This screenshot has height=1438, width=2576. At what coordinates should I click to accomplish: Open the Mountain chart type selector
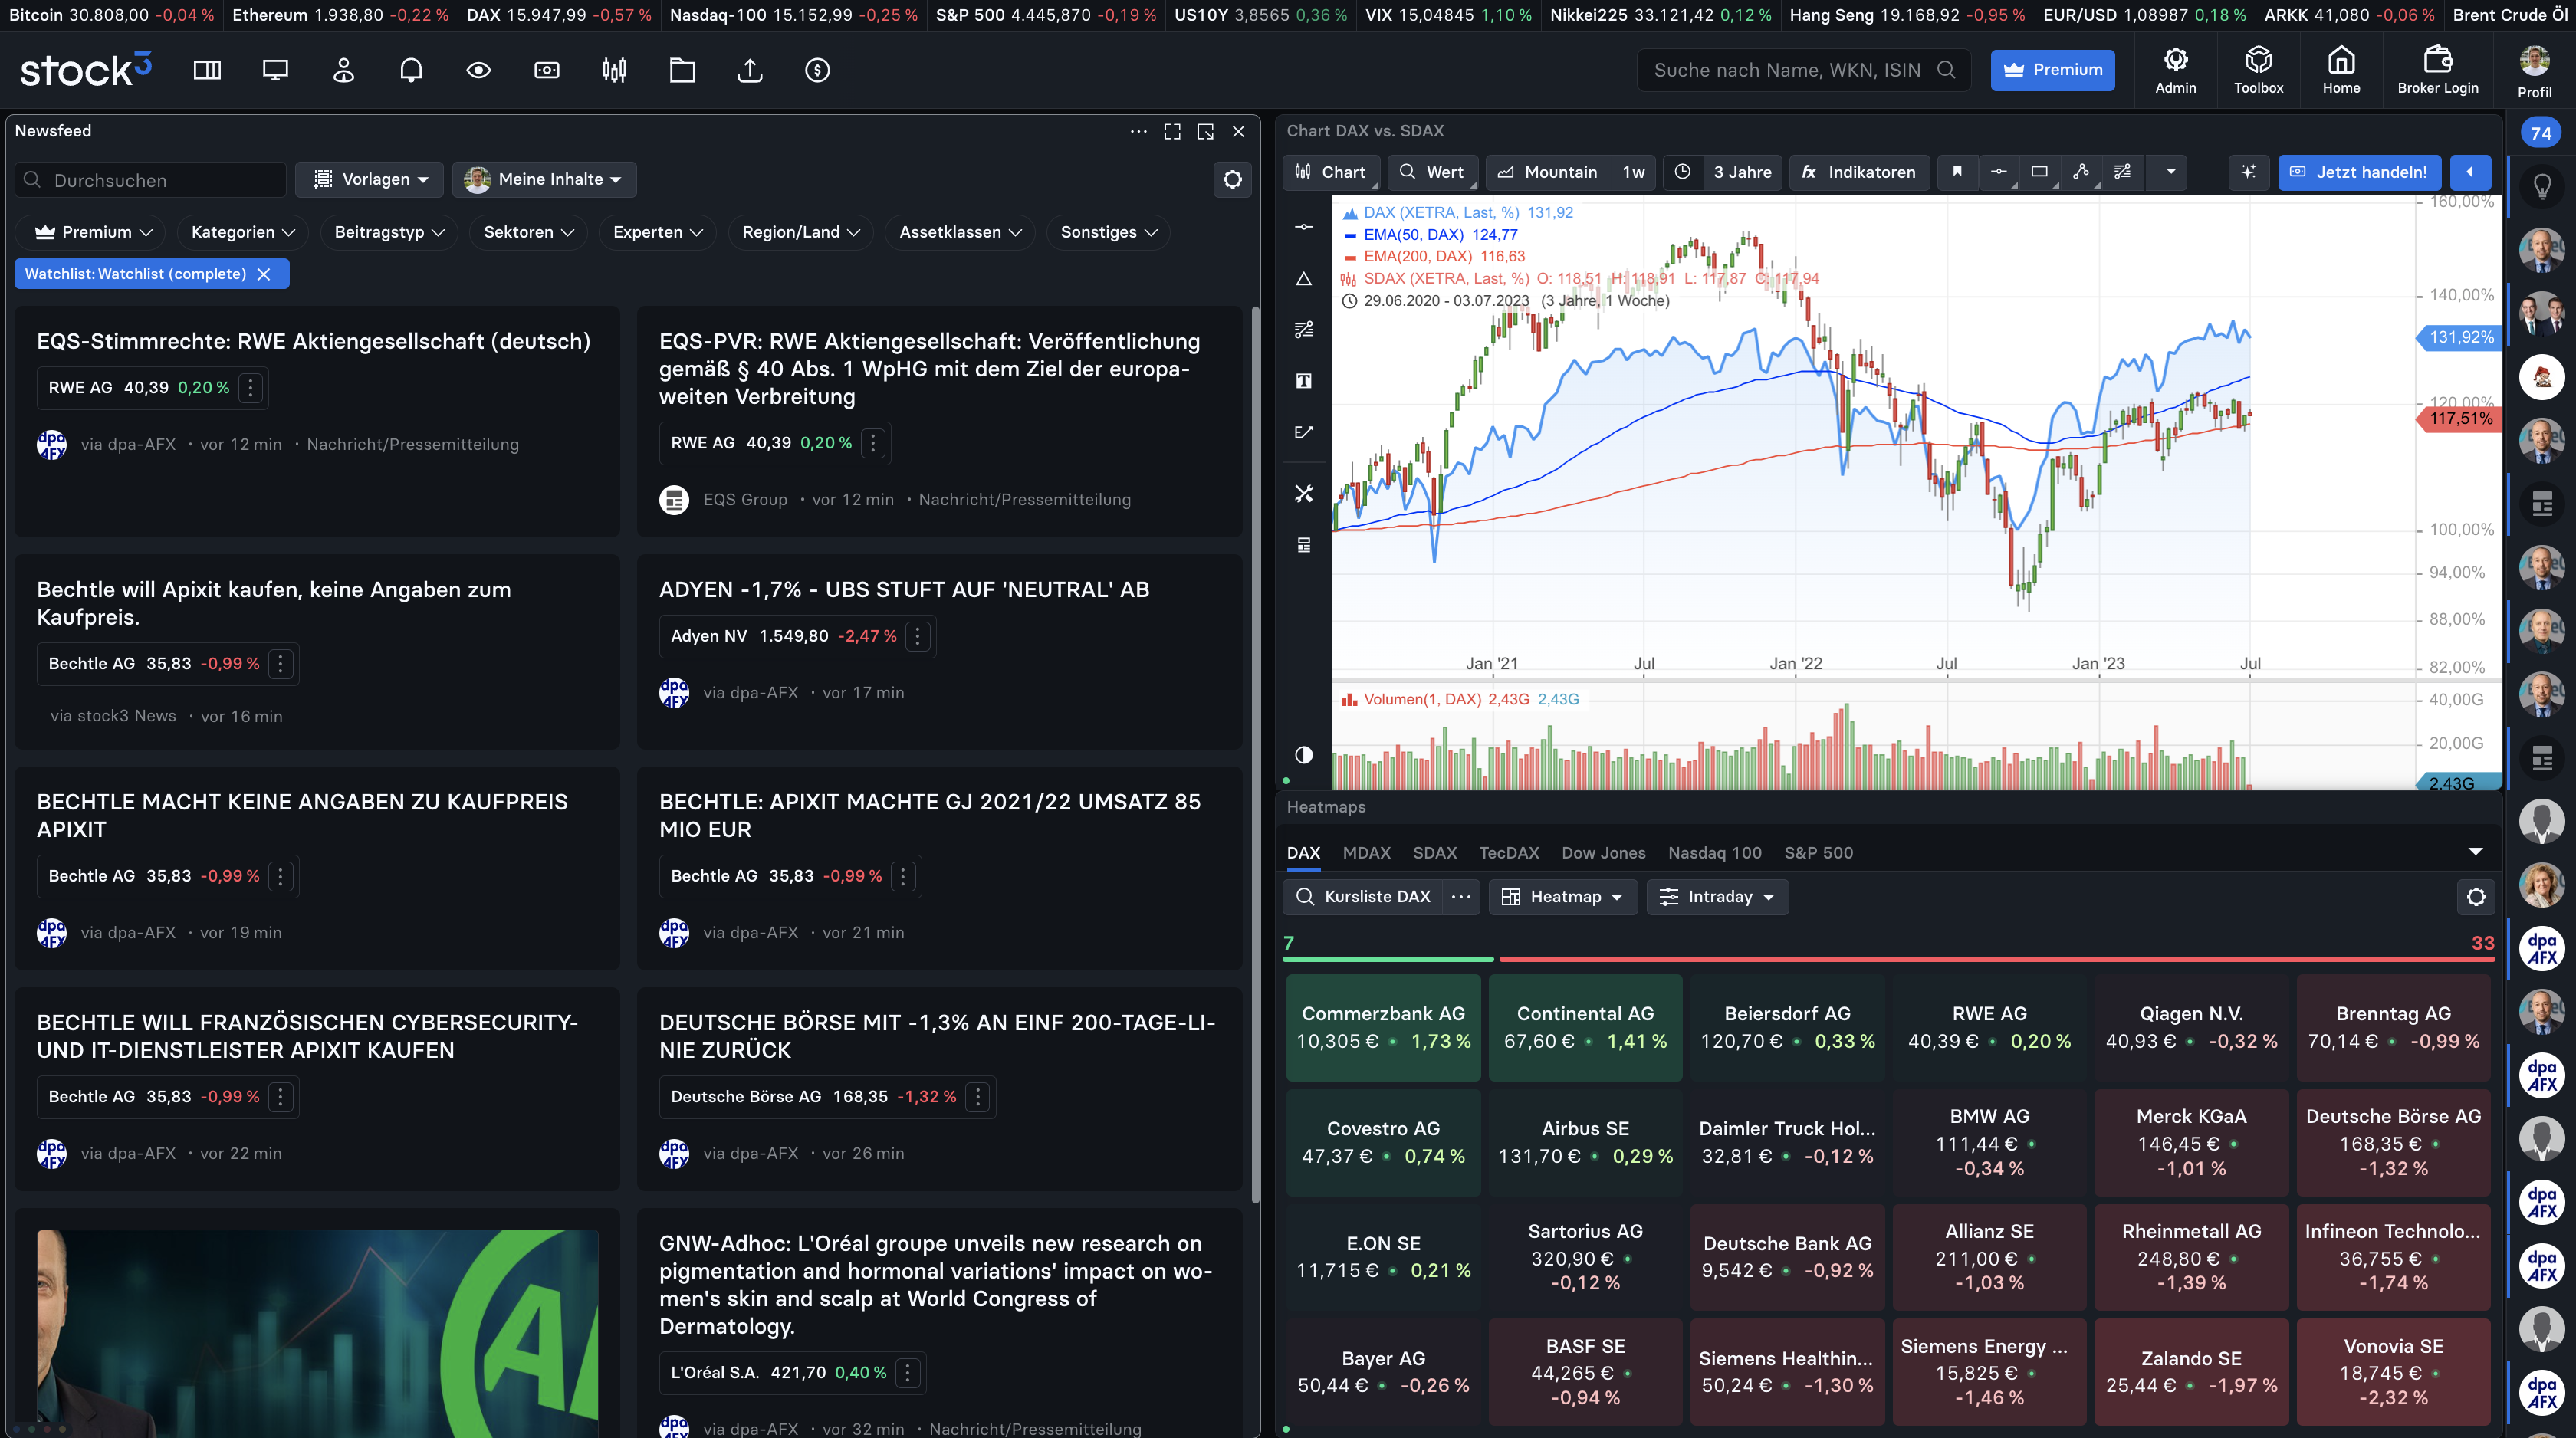click(1547, 172)
